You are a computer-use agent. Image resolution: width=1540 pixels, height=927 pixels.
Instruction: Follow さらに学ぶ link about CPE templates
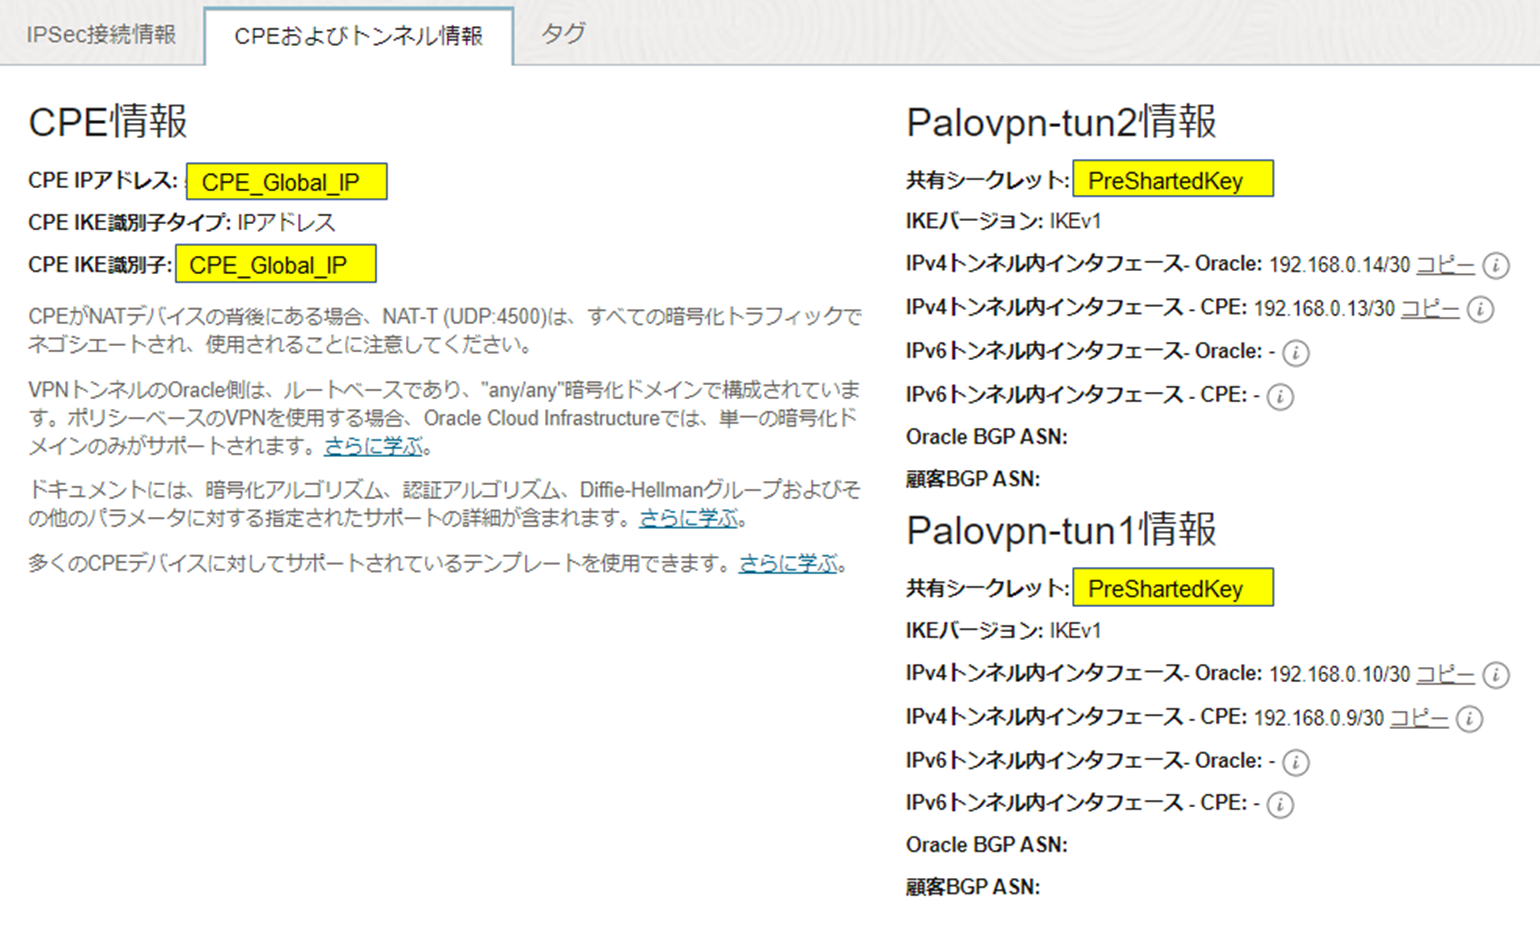[x=788, y=564]
